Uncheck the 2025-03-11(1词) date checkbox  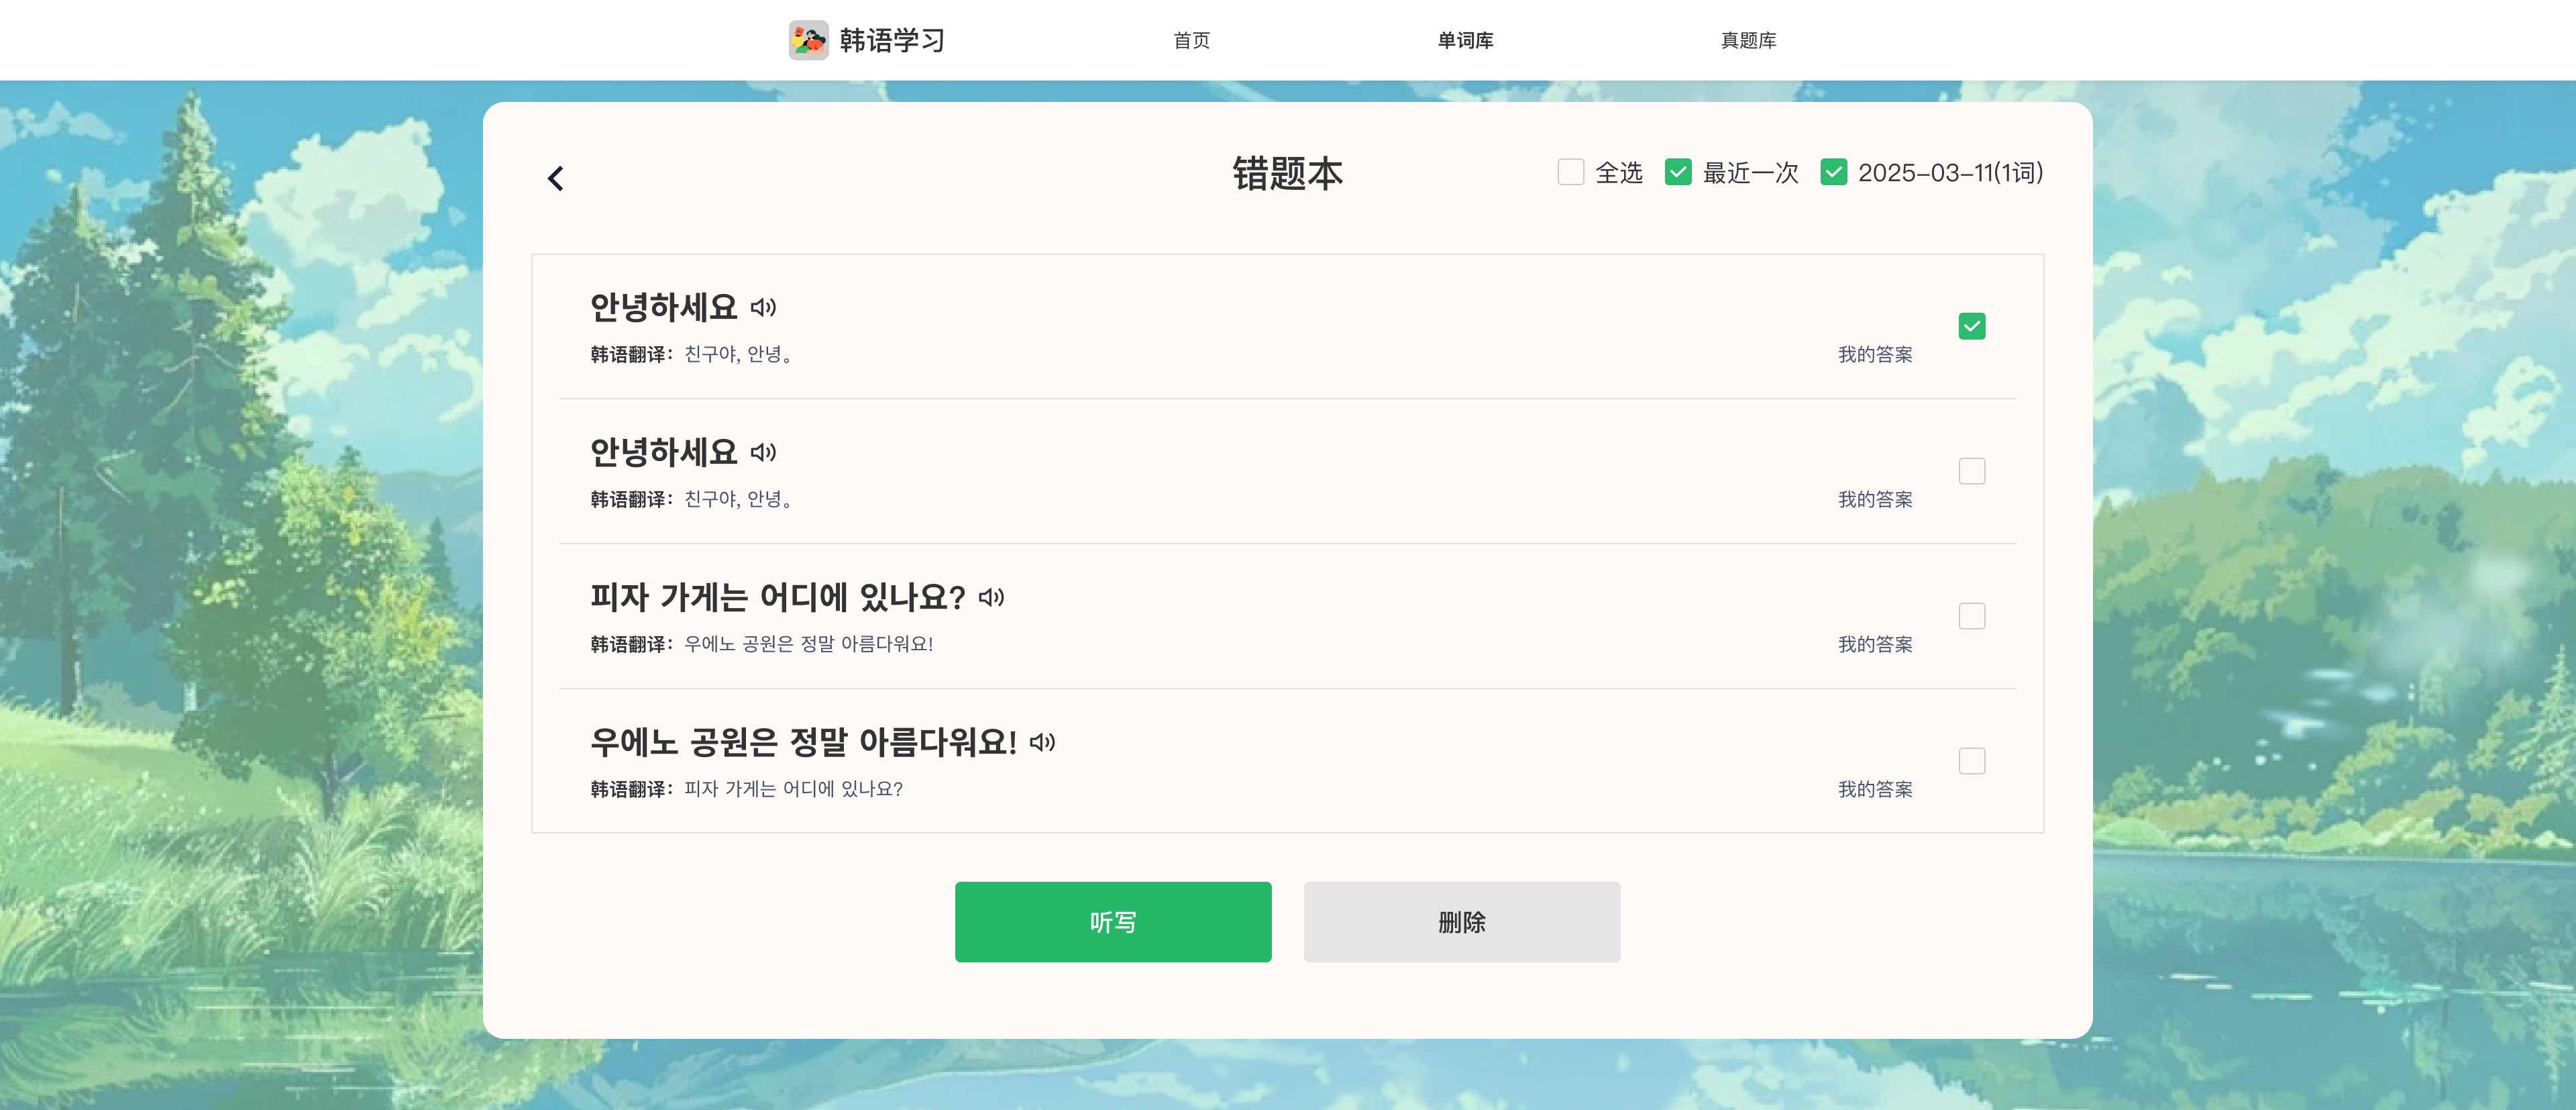point(1833,172)
